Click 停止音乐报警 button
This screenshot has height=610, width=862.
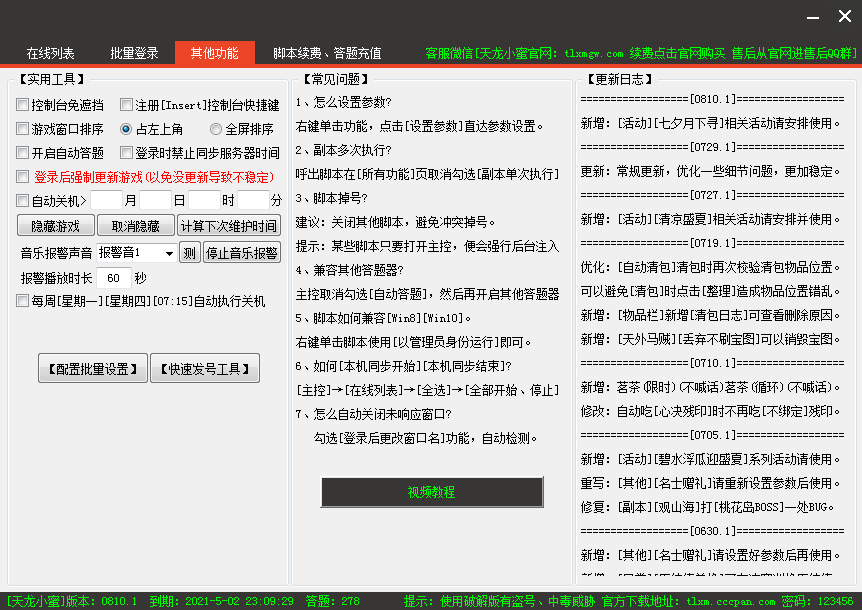(242, 253)
